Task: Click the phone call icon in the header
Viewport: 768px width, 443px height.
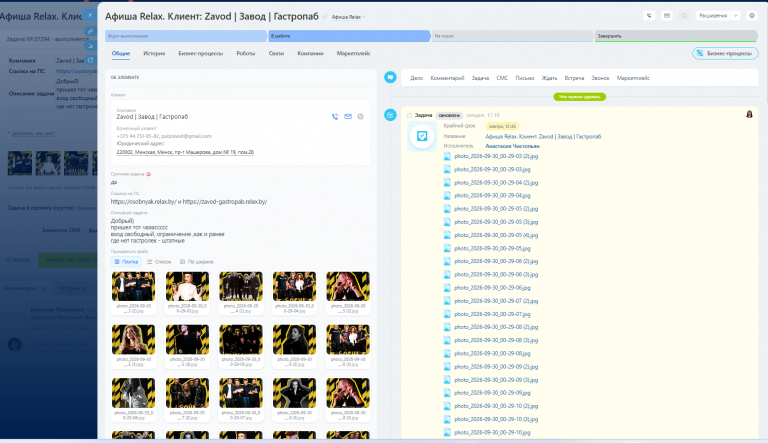Action: coord(649,16)
